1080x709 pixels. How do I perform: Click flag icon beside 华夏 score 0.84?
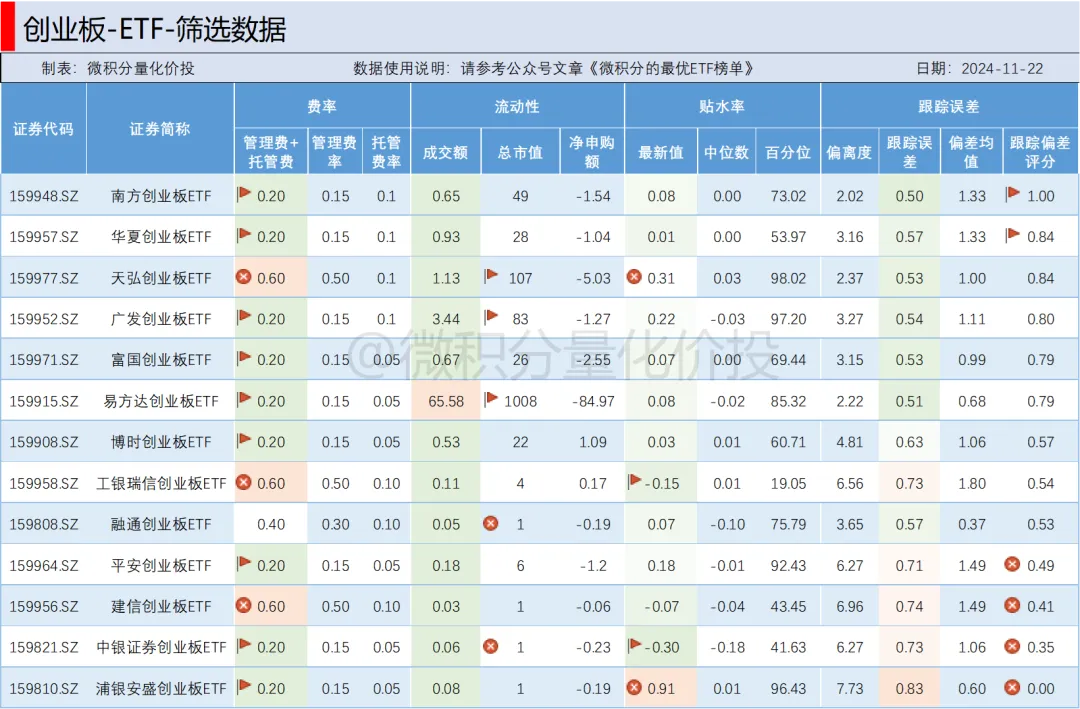1013,235
